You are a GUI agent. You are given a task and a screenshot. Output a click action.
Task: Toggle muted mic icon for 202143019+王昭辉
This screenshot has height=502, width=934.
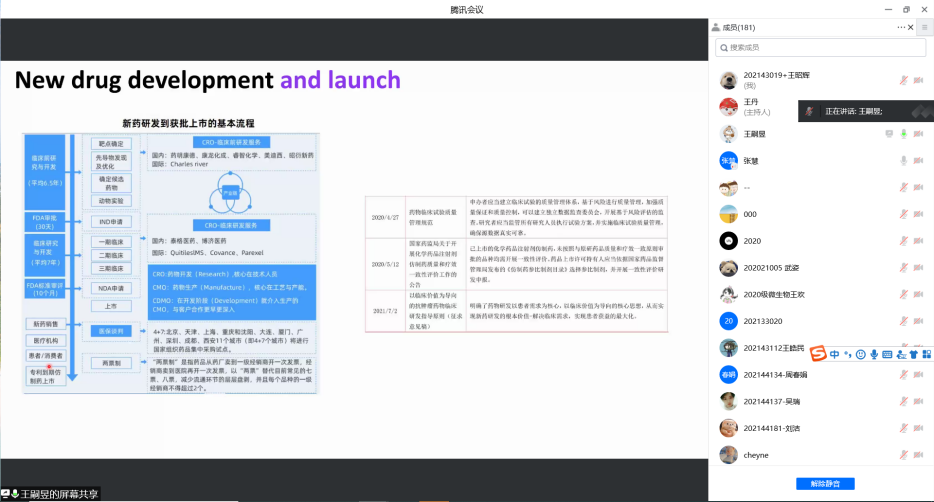coord(903,80)
